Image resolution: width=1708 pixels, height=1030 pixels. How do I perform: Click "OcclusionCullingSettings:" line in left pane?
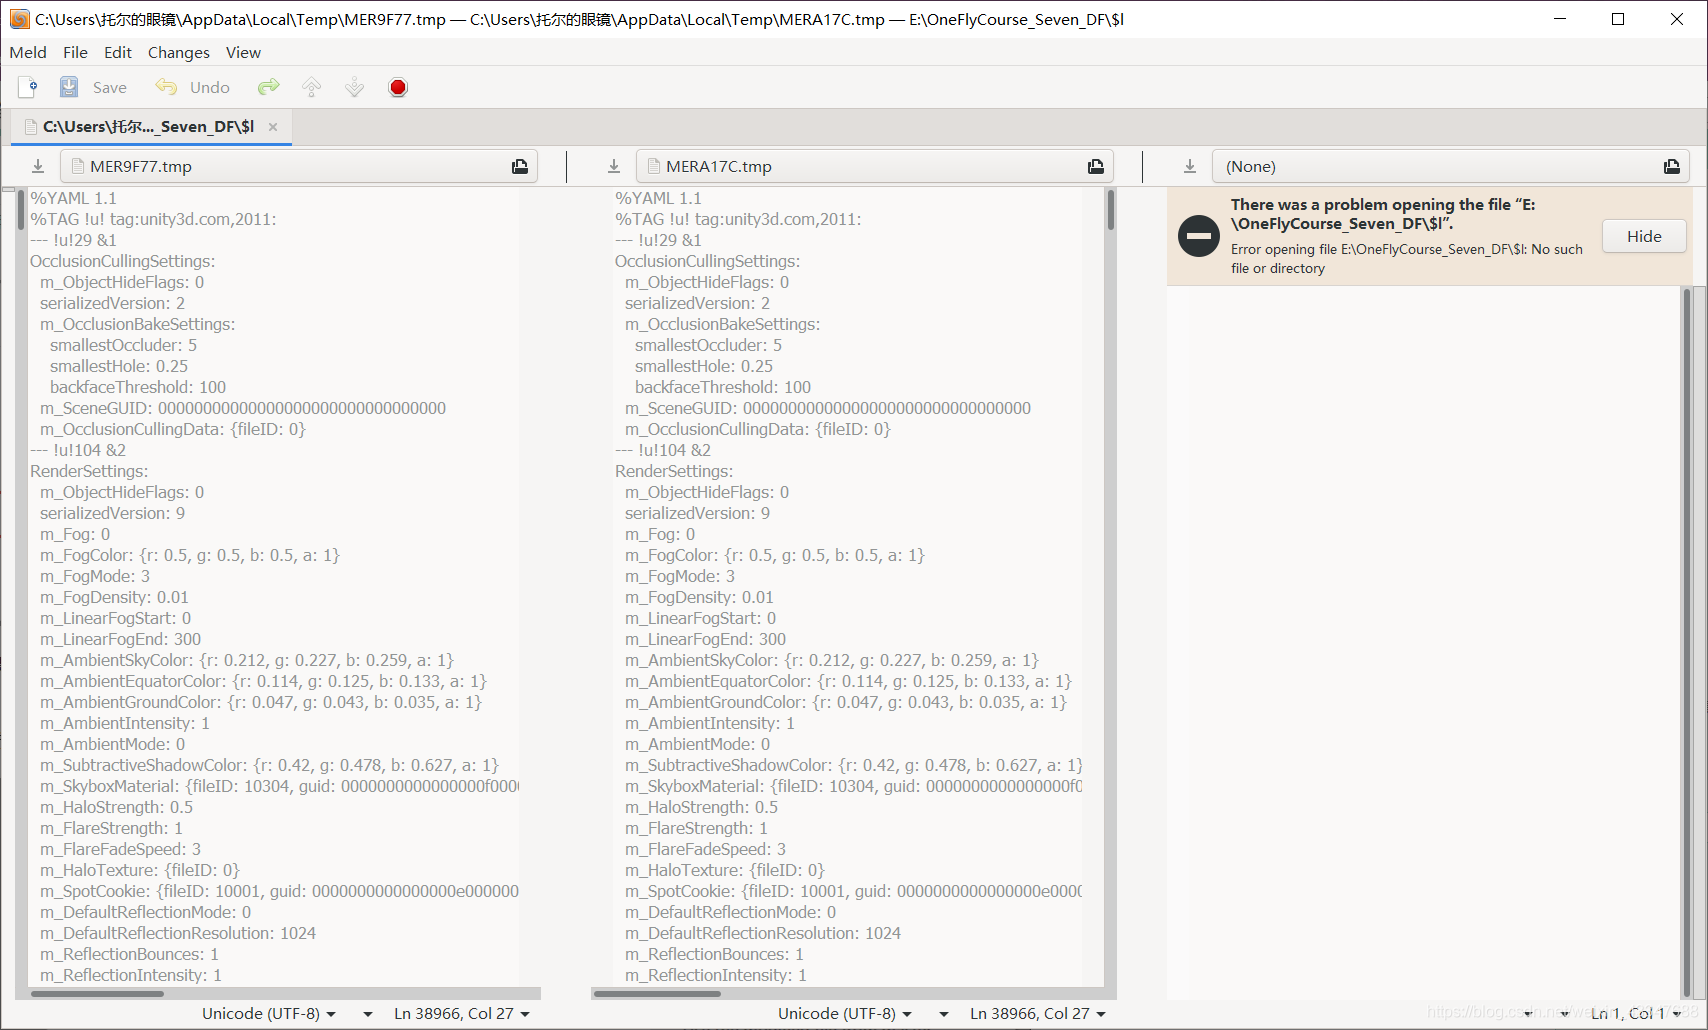pyautogui.click(x=122, y=261)
